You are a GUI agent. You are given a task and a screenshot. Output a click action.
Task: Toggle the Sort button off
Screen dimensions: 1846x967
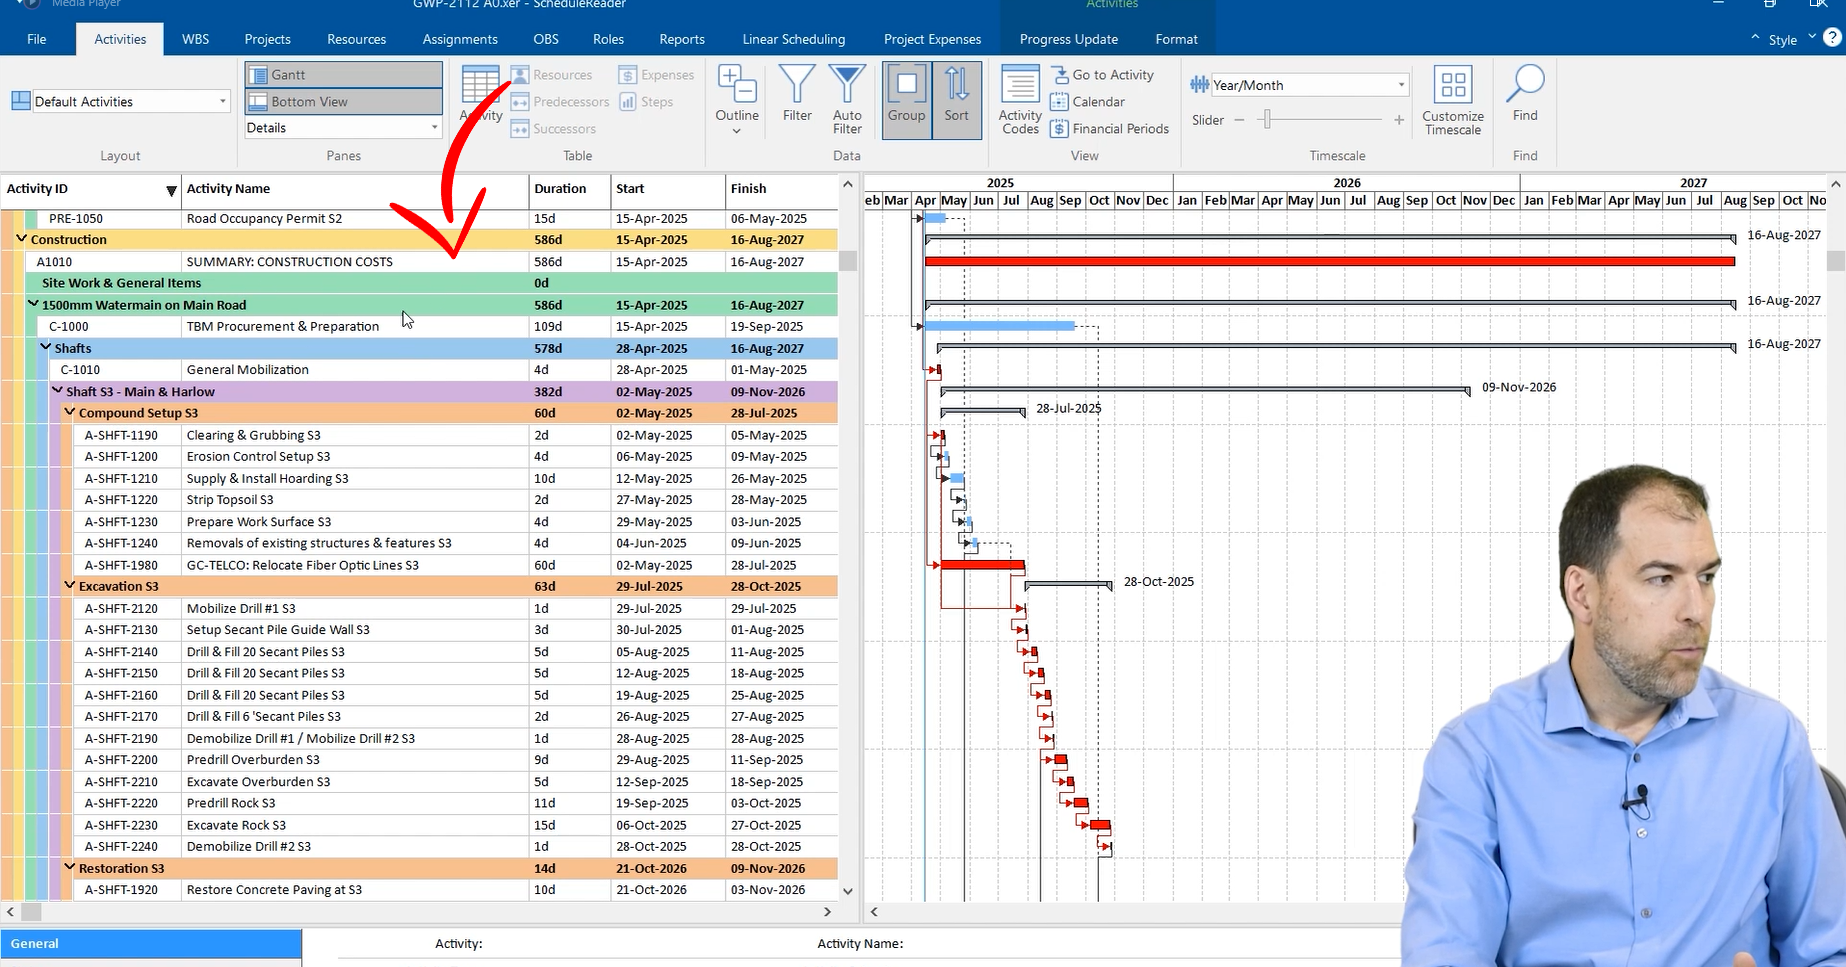(x=956, y=99)
